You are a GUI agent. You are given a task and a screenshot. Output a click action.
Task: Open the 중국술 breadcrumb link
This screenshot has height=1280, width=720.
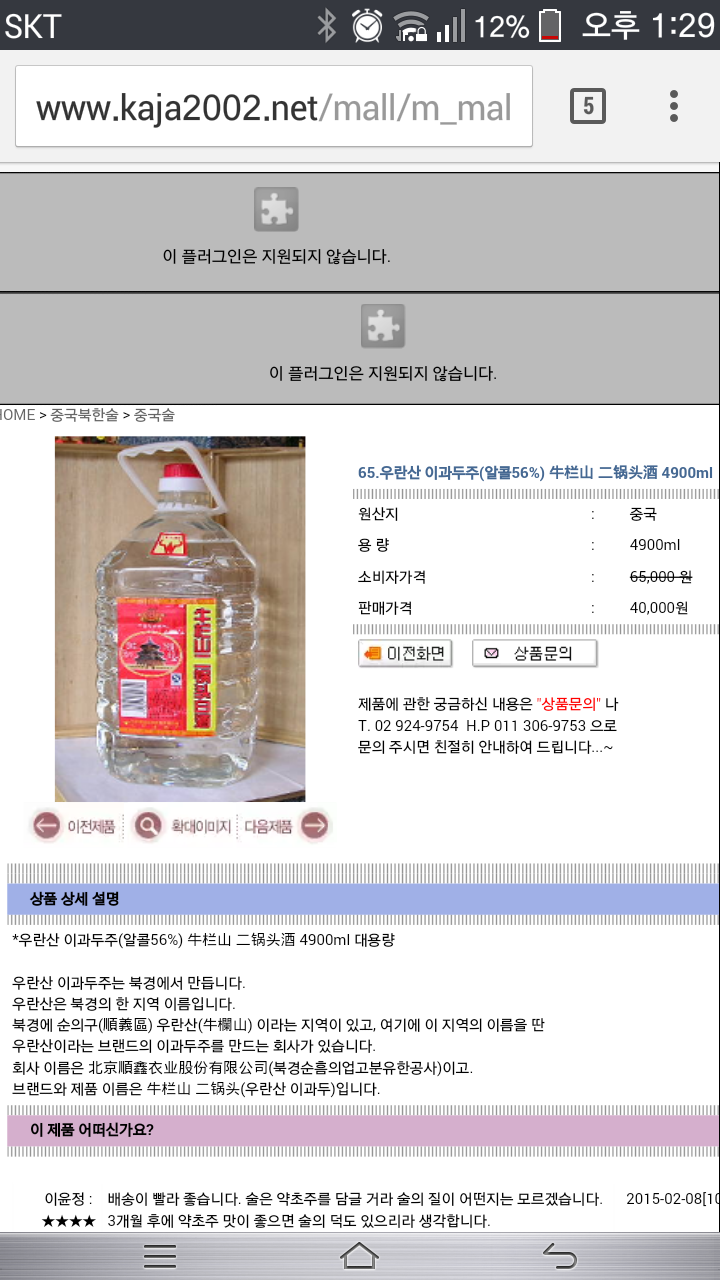click(x=154, y=415)
